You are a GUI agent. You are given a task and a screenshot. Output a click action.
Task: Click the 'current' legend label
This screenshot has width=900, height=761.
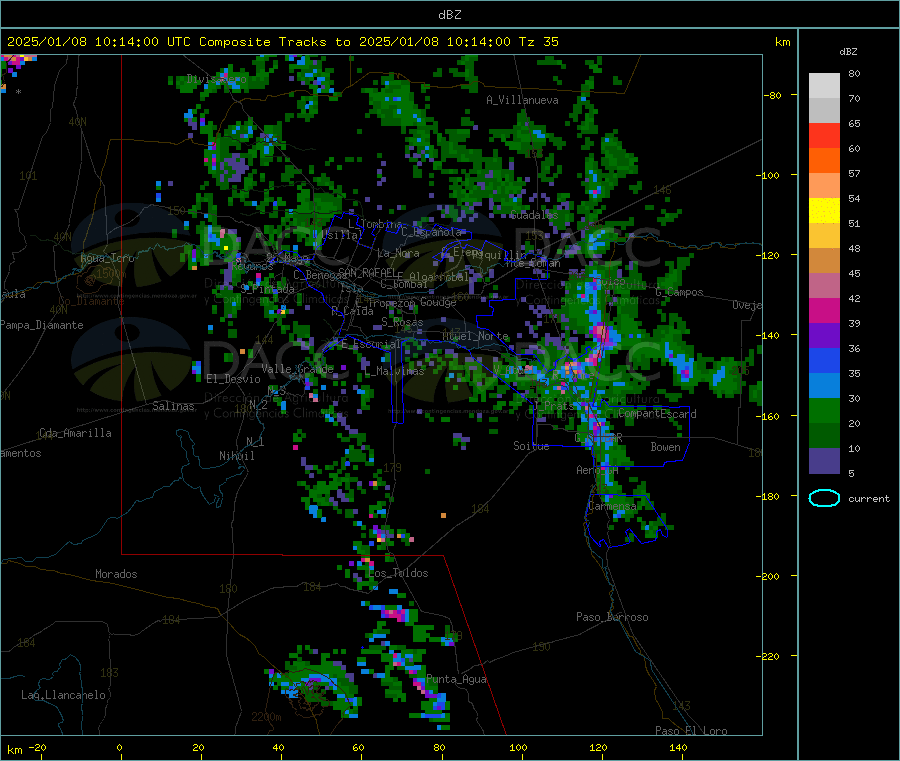click(x=869, y=499)
